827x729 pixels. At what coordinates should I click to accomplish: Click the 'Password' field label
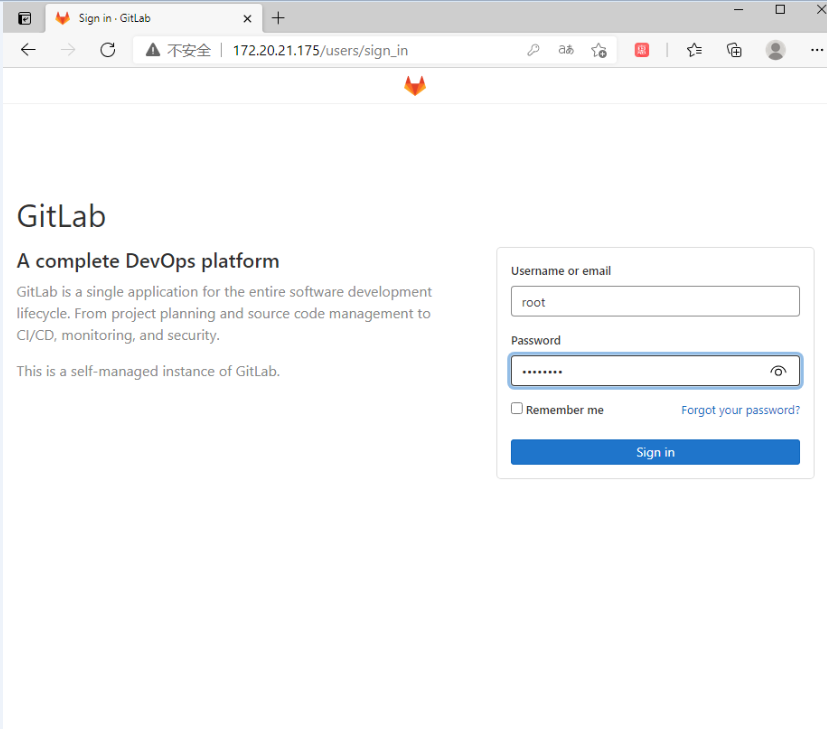[535, 340]
